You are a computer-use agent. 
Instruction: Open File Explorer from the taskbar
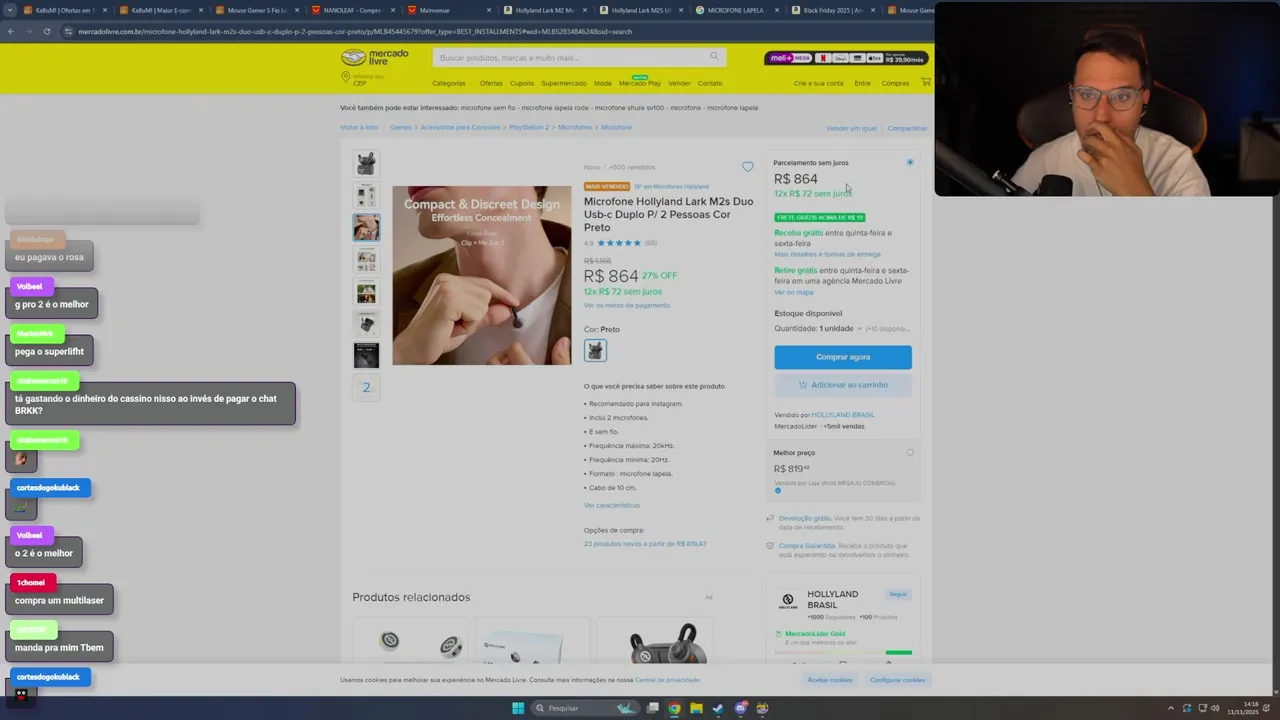coord(696,708)
